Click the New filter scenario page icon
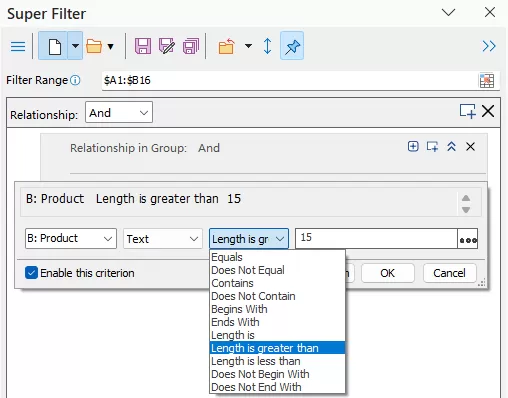The image size is (508, 398). (x=54, y=46)
